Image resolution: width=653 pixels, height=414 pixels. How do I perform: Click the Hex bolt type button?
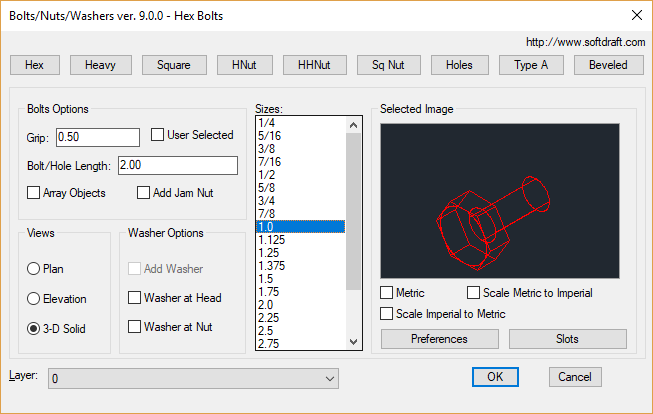tap(35, 65)
